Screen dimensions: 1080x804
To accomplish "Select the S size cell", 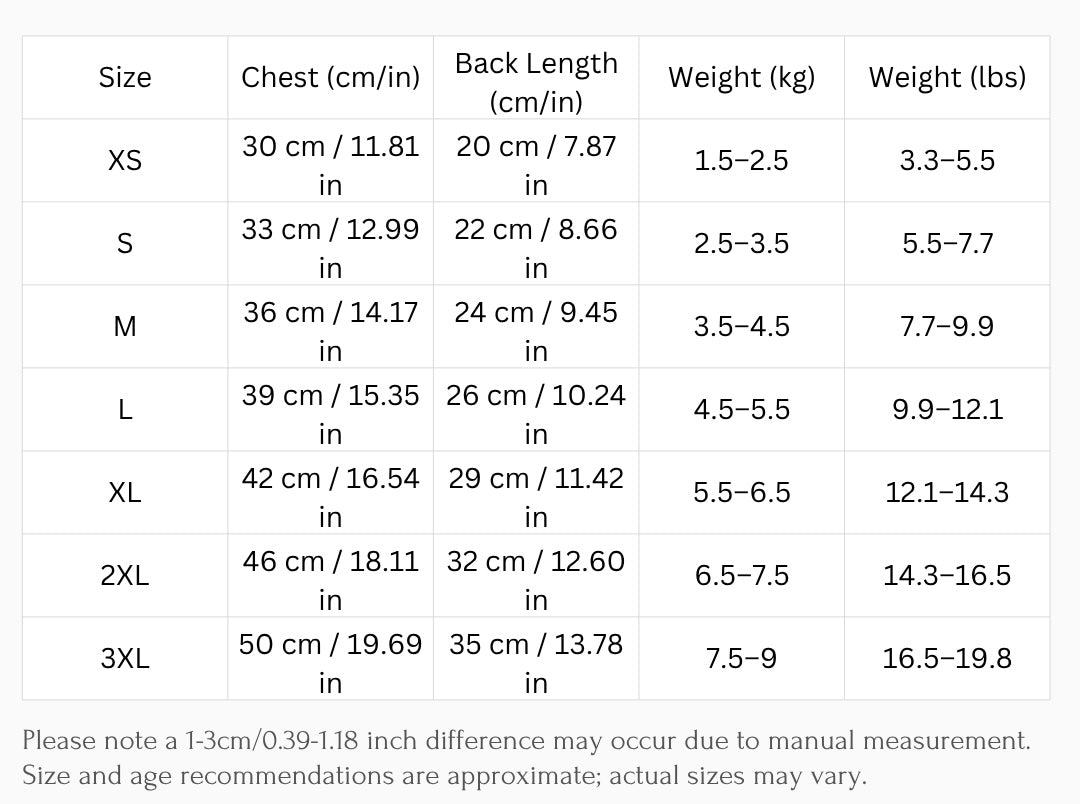I will pos(125,244).
